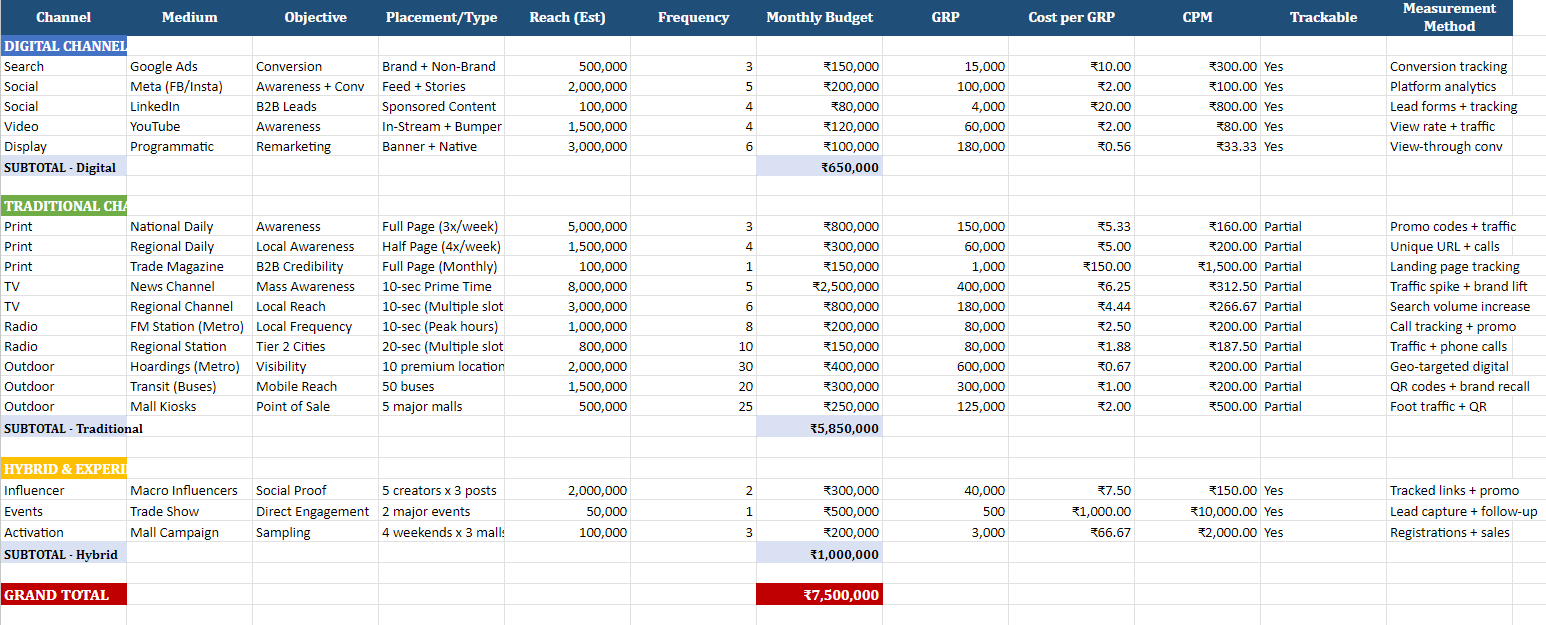Viewport: 1546px width, 625px height.
Task: Select the 50 buses placement cell
Action: coord(441,386)
